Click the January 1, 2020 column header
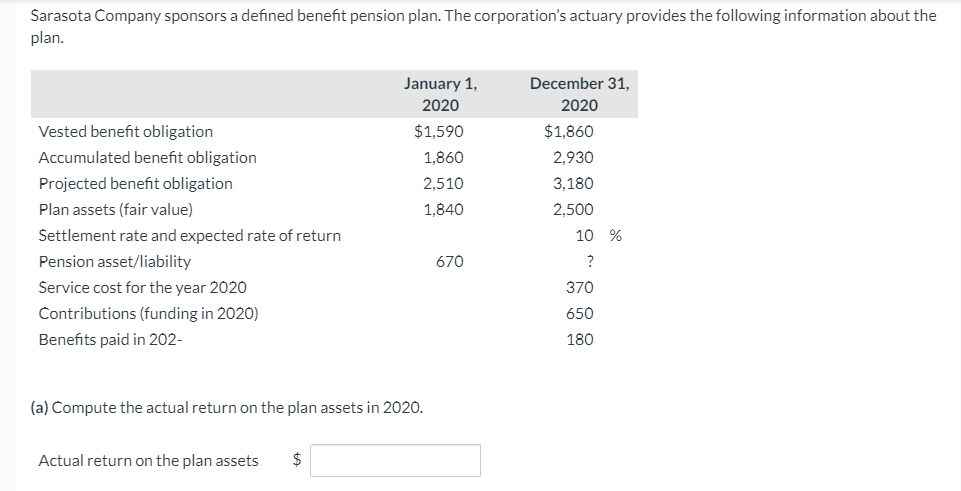Image resolution: width=961 pixels, height=491 pixels. click(440, 94)
